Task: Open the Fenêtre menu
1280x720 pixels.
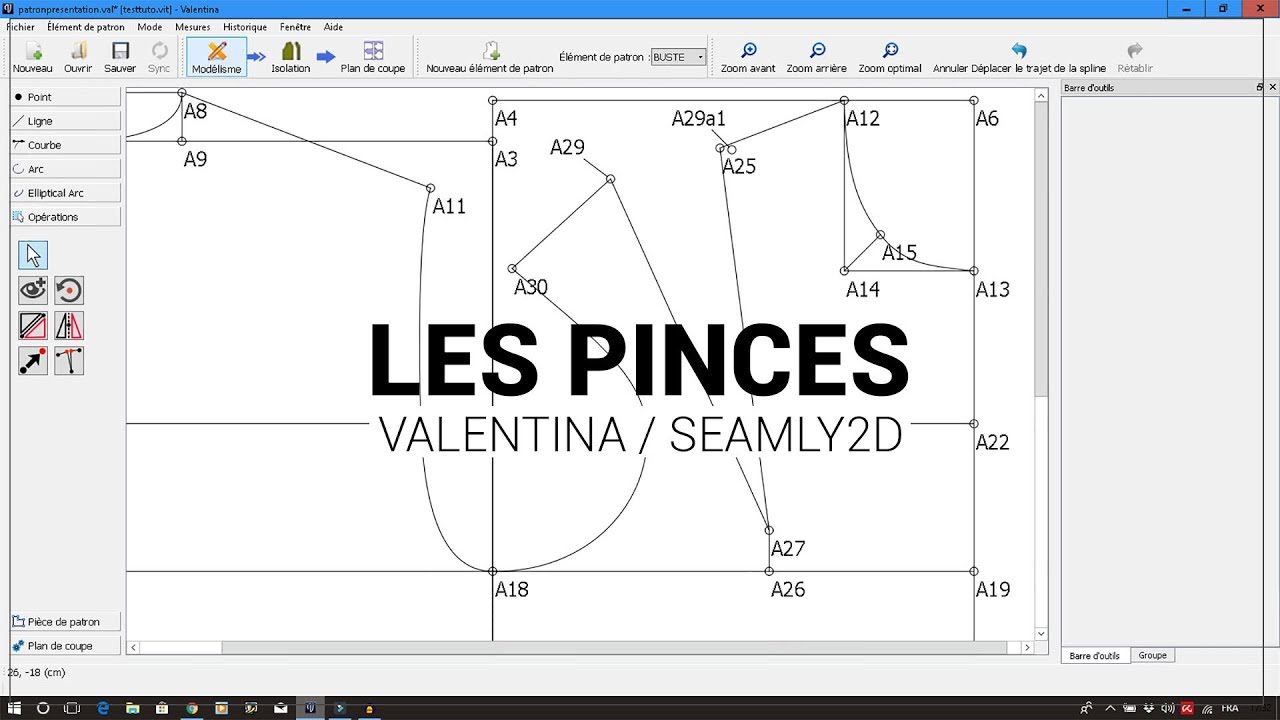Action: click(295, 27)
